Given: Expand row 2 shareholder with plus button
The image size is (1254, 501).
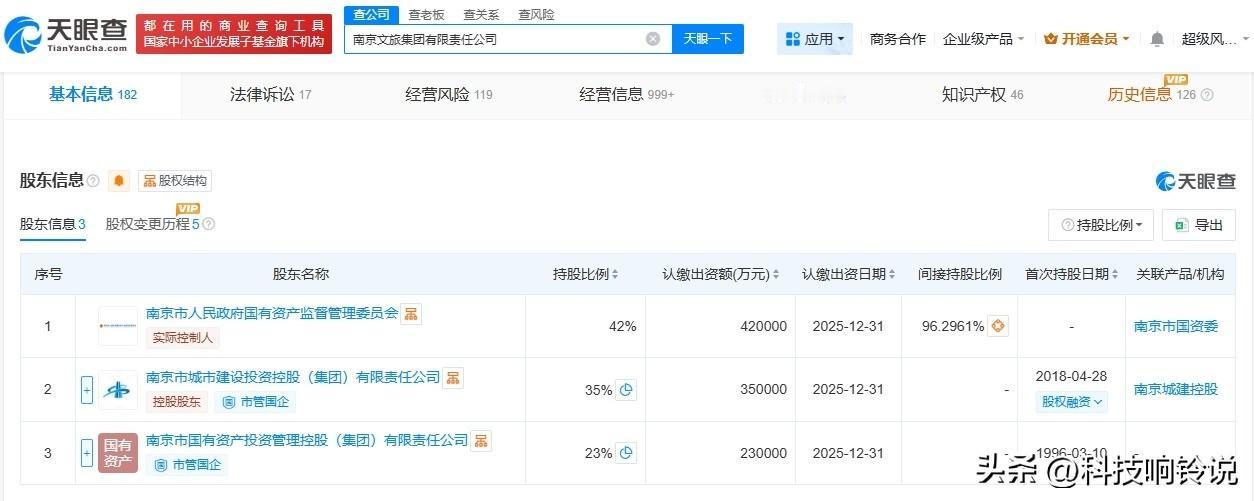Looking at the screenshot, I should (x=87, y=390).
